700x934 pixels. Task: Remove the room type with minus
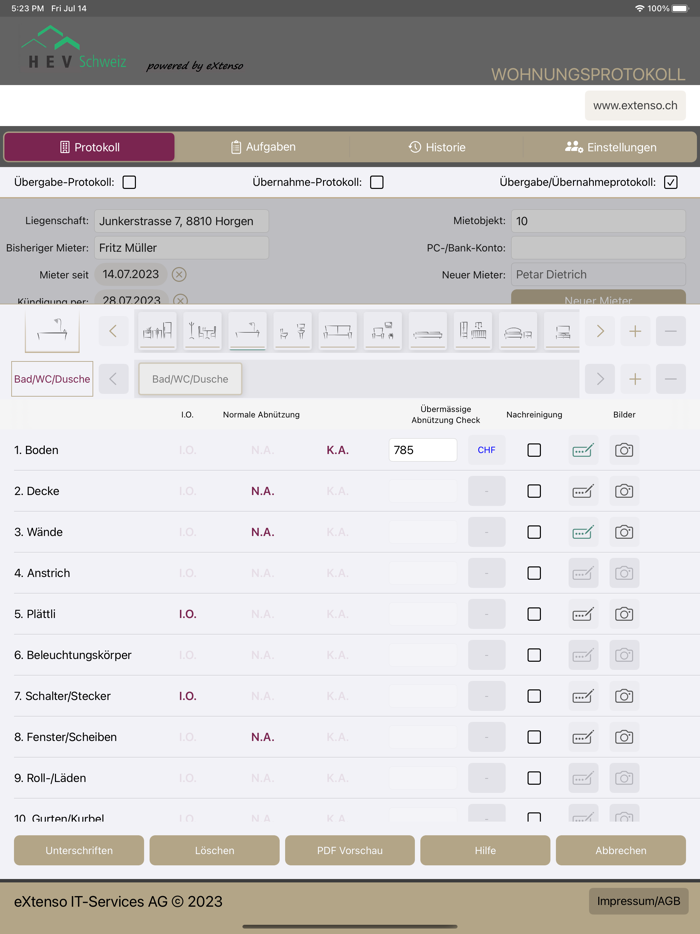tap(670, 331)
